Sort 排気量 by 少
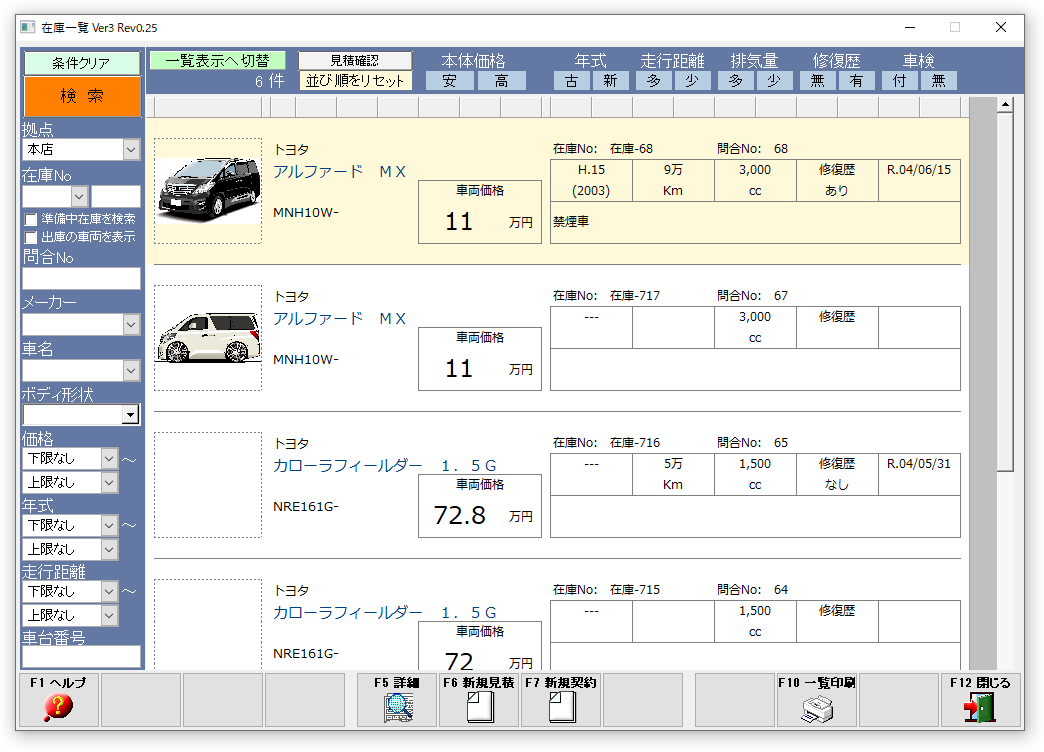The width and height of the screenshot is (1044, 752). tap(774, 81)
